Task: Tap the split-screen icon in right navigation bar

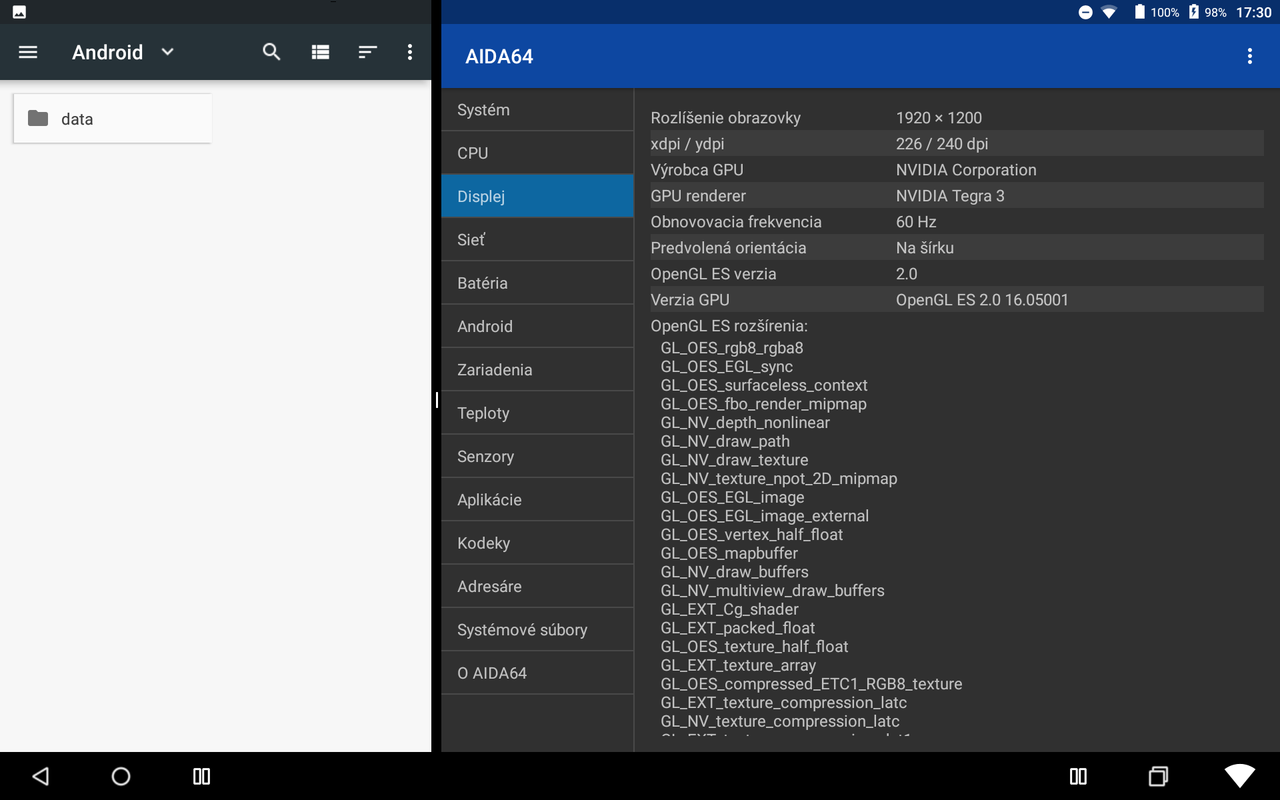Action: (1078, 776)
